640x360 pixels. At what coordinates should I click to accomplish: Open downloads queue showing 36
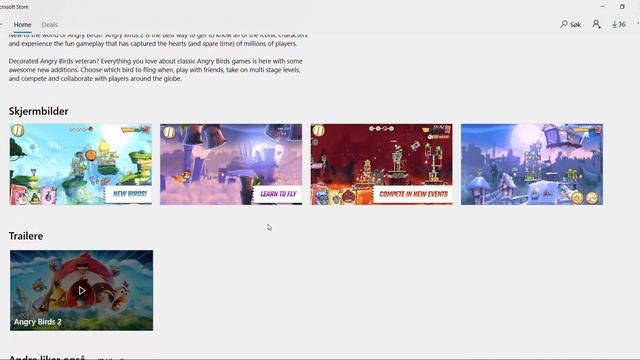[x=619, y=24]
